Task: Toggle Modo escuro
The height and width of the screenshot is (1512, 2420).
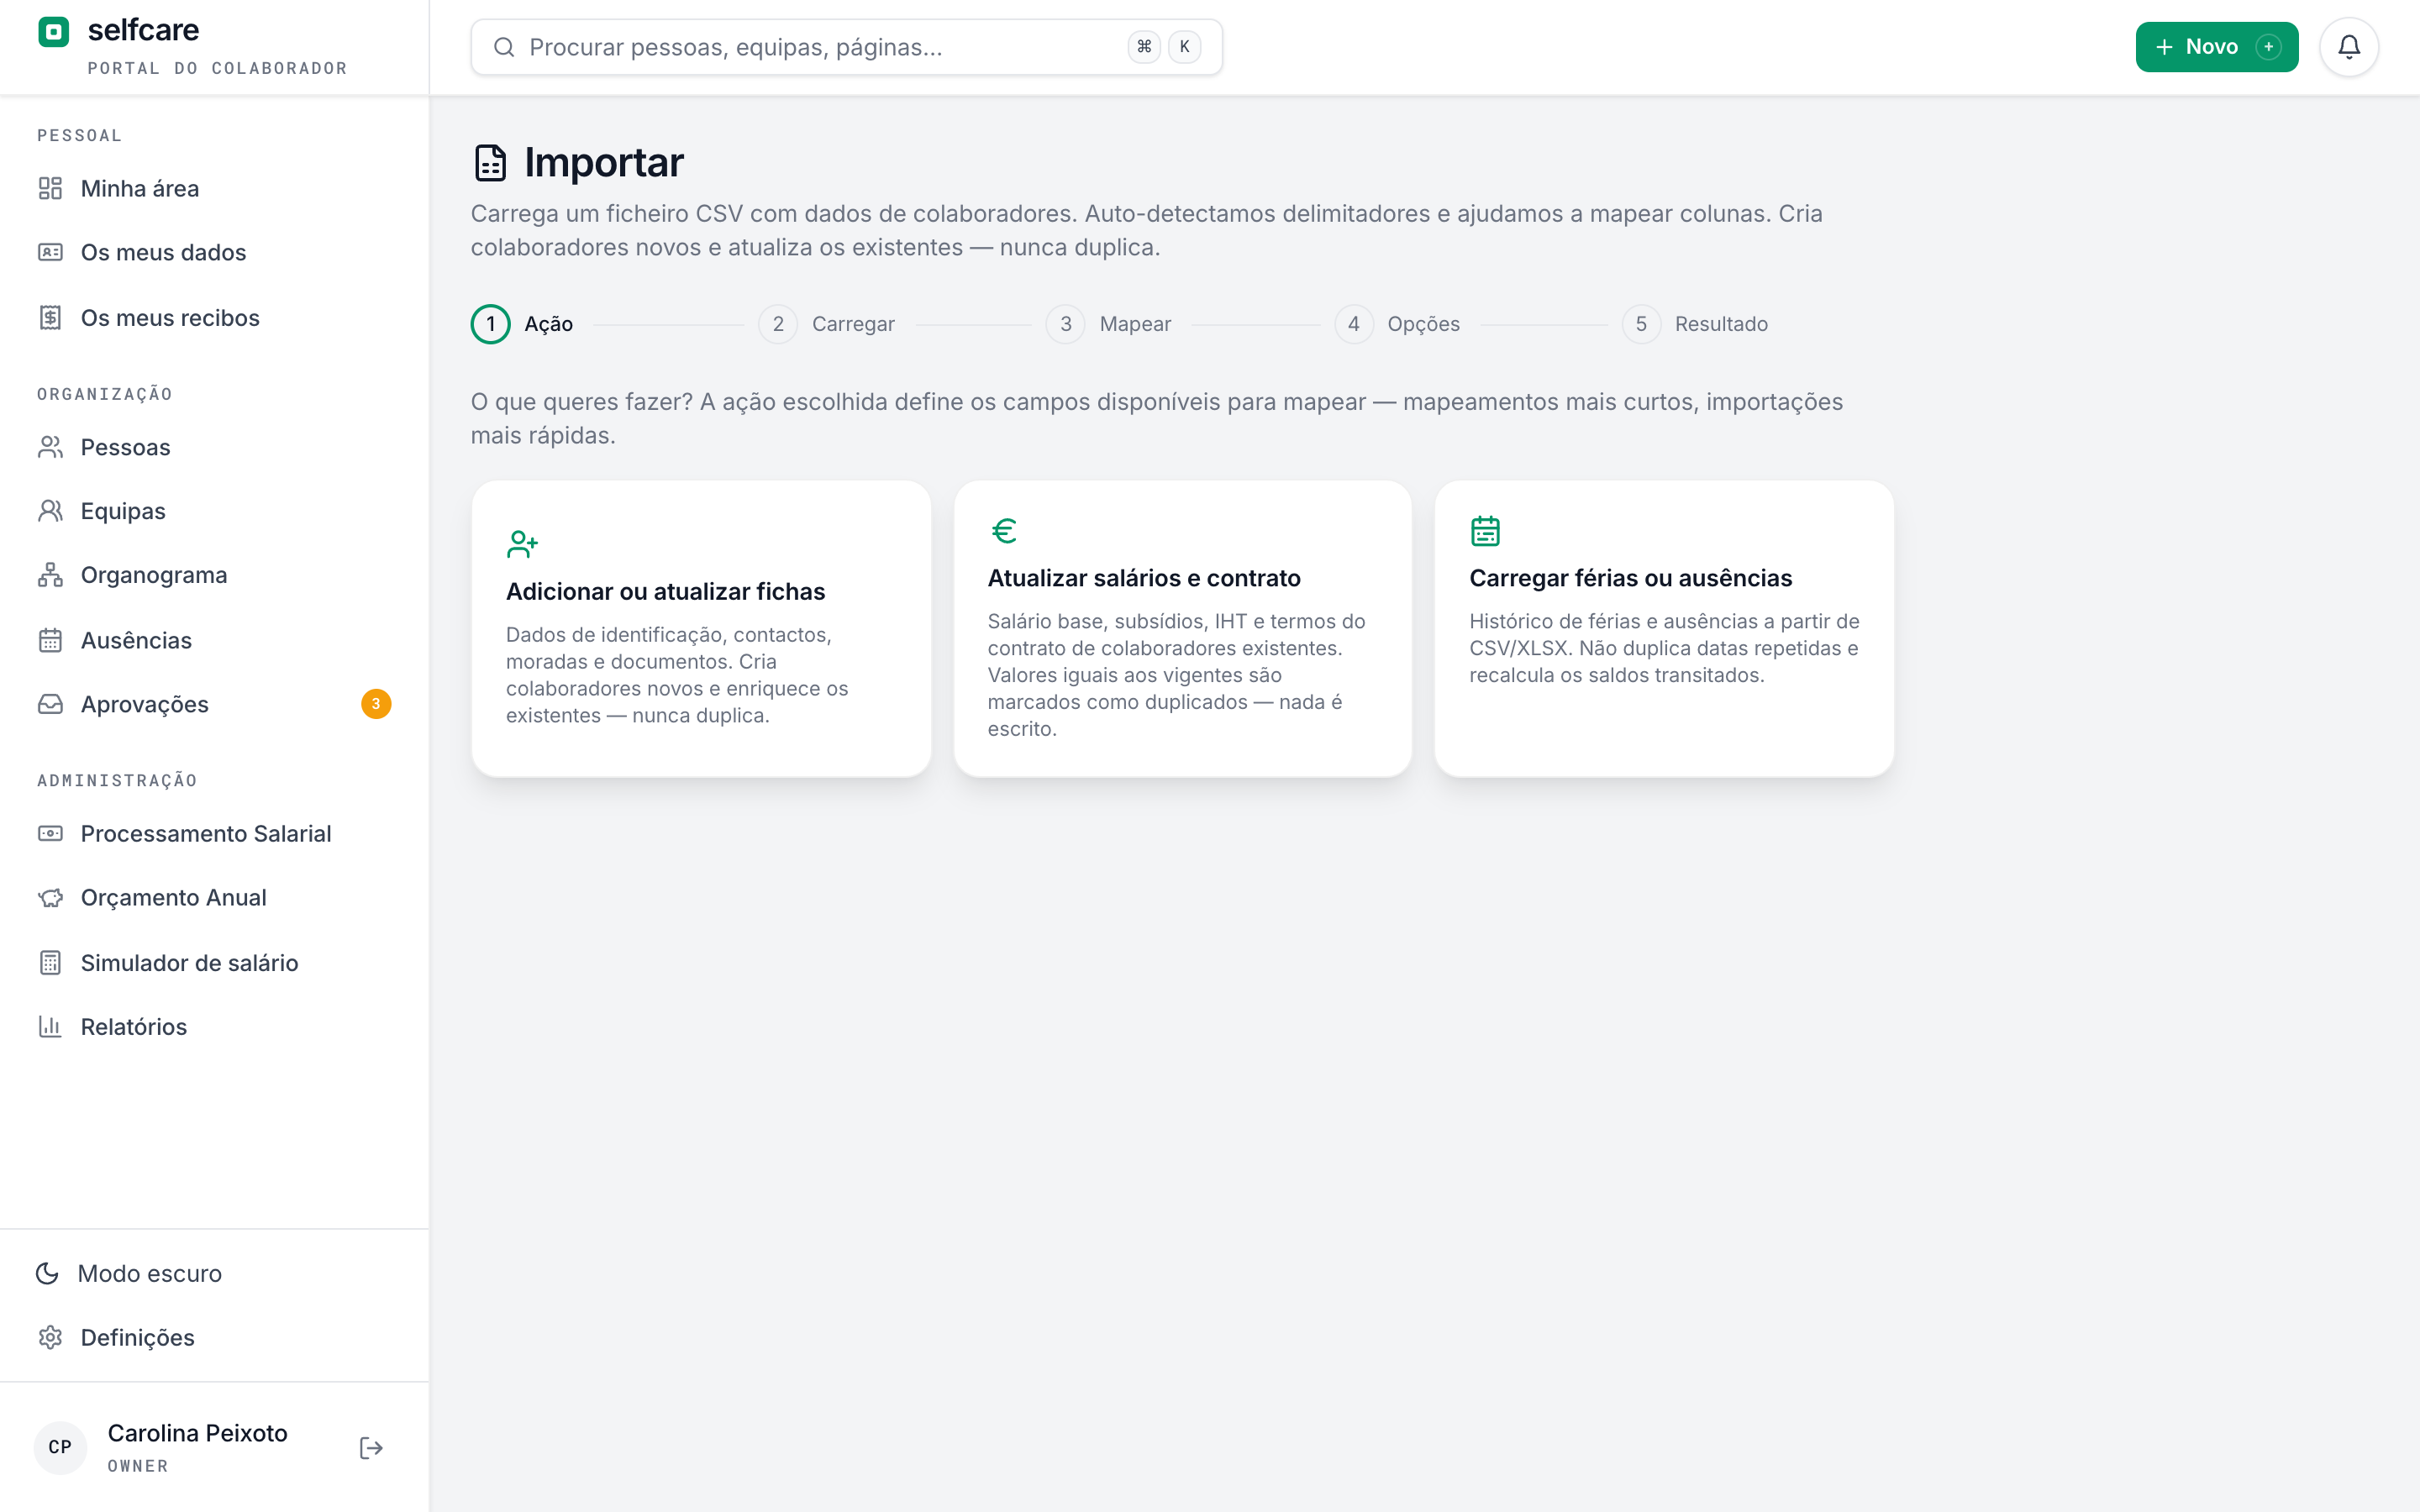Action: click(x=214, y=1273)
